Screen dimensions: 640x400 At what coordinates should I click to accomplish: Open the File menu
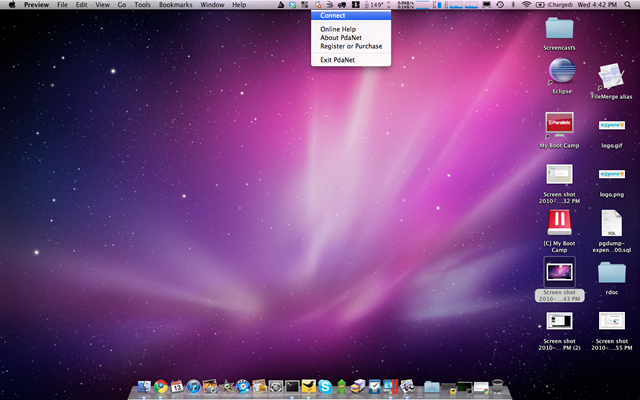62,5
